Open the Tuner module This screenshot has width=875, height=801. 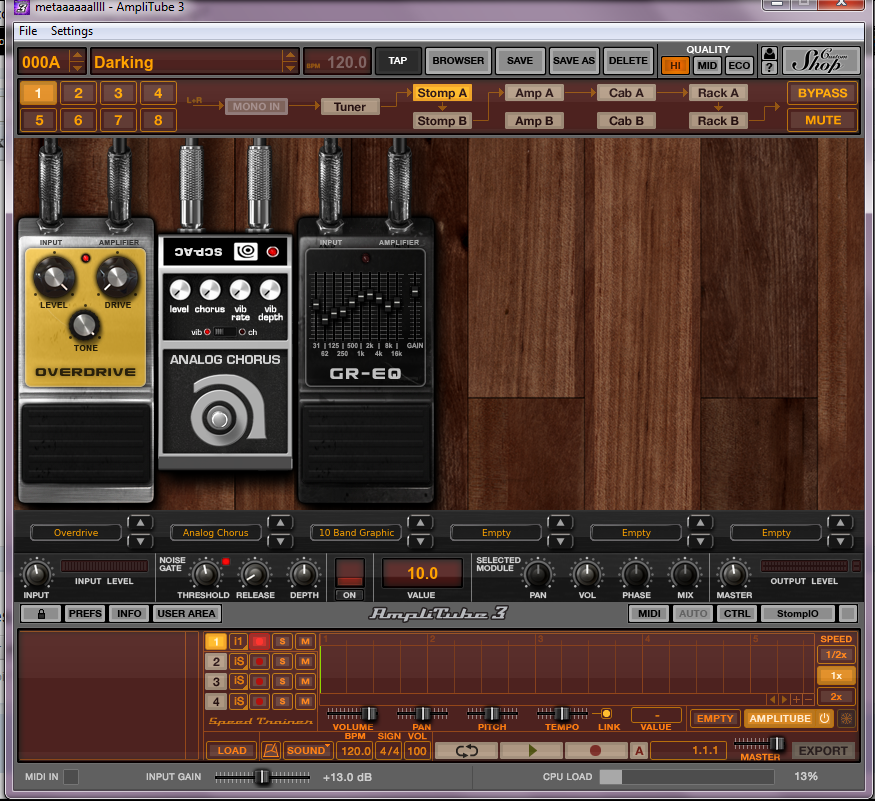coord(350,107)
